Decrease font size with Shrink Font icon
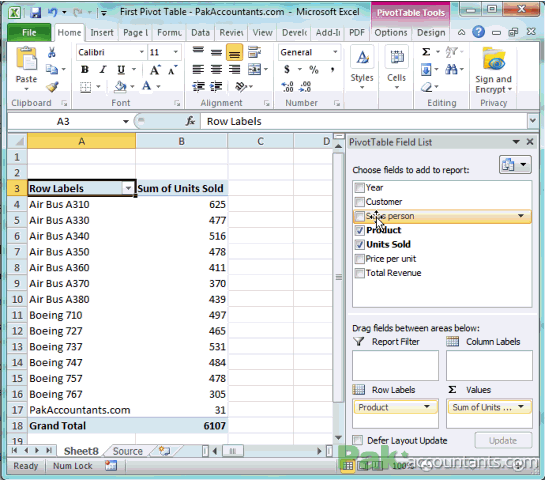 172,70
